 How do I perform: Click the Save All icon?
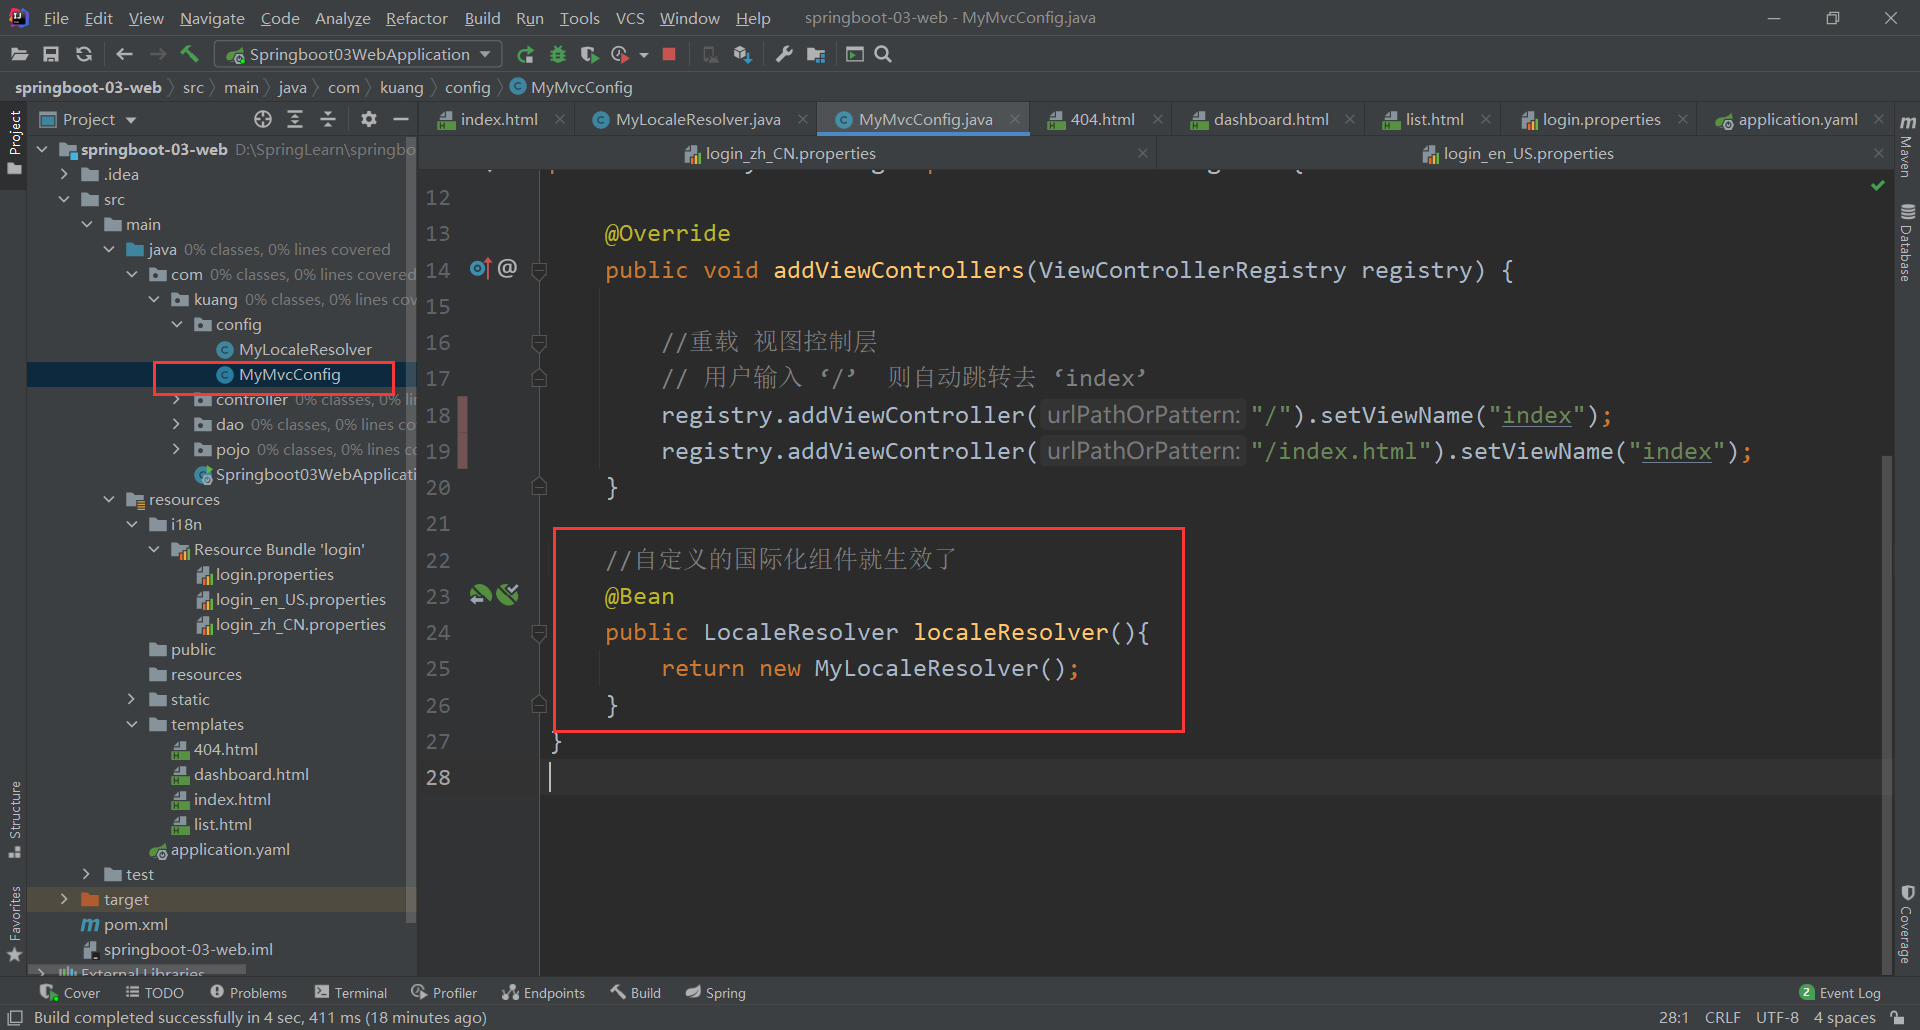point(51,54)
